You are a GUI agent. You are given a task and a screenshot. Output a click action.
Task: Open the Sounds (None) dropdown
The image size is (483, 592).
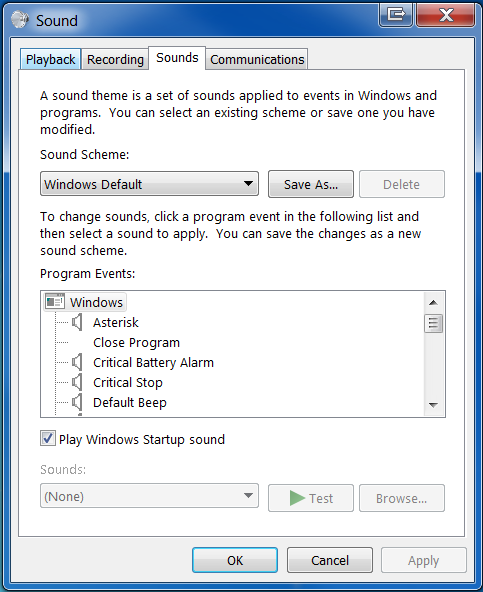point(149,496)
